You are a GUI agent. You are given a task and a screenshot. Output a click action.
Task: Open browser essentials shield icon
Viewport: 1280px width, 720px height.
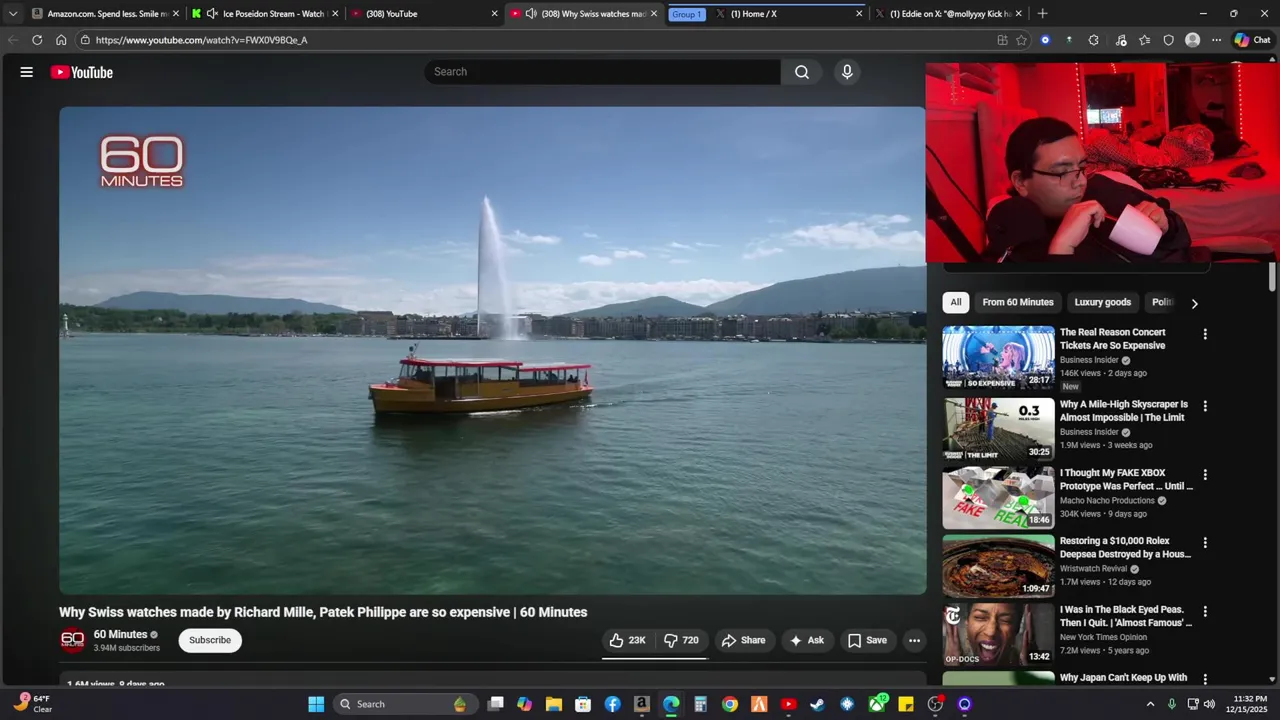pyautogui.click(x=1168, y=40)
